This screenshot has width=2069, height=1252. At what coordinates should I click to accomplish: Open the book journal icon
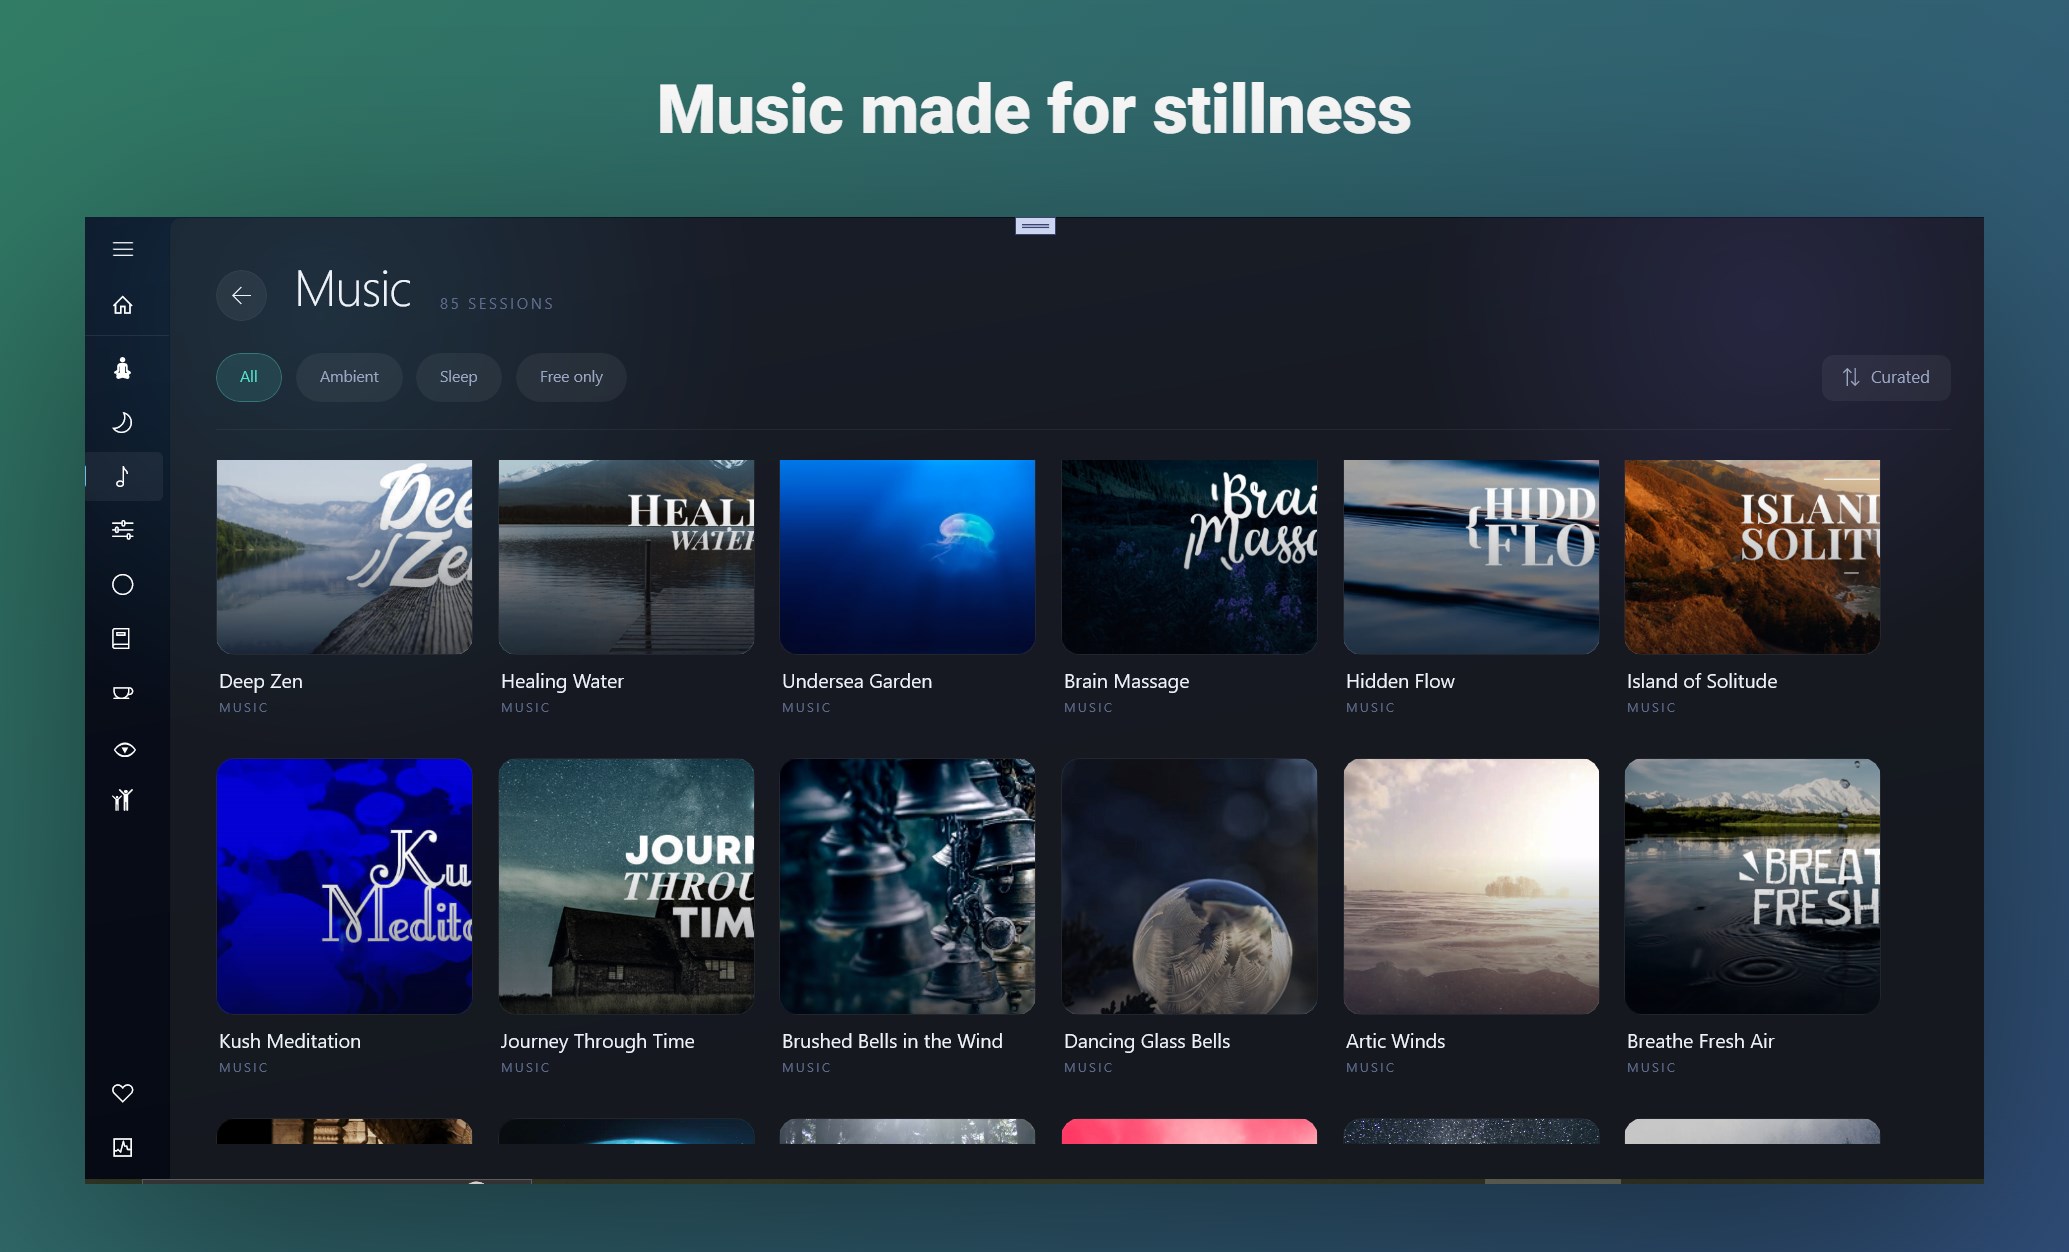click(121, 639)
